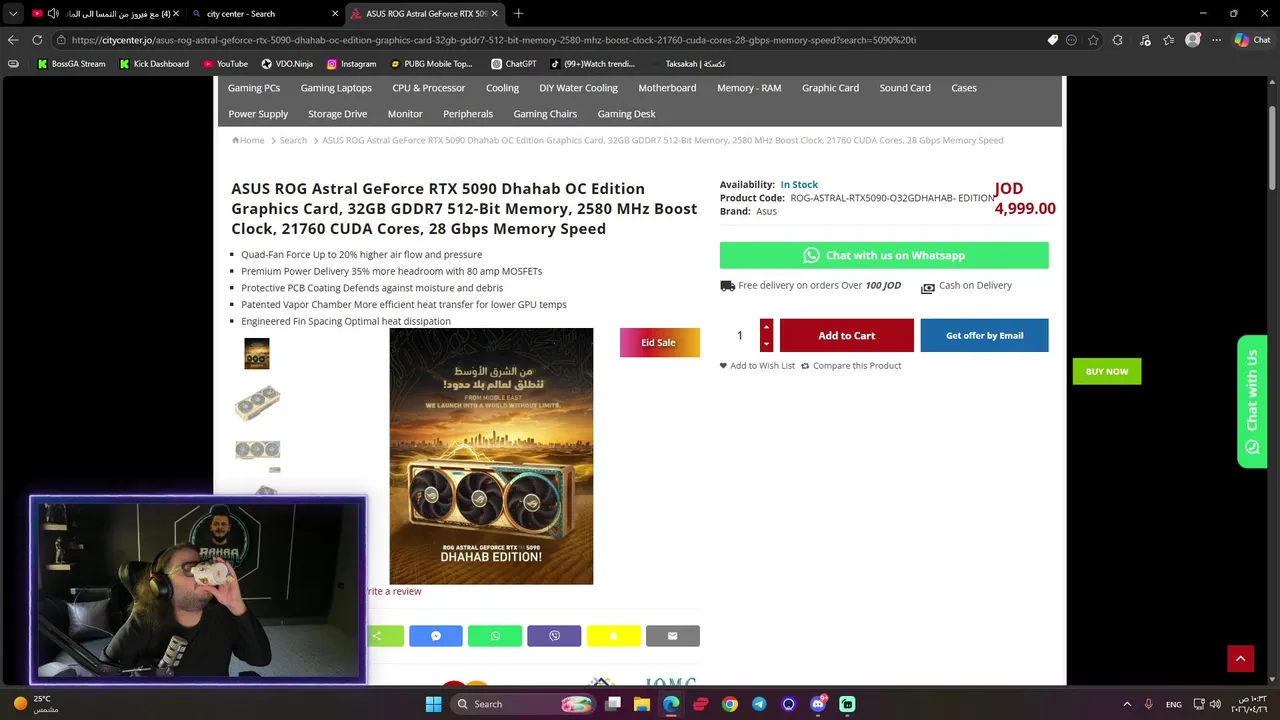Click the green BUY NOW button
1280x720 pixels.
point(1107,371)
